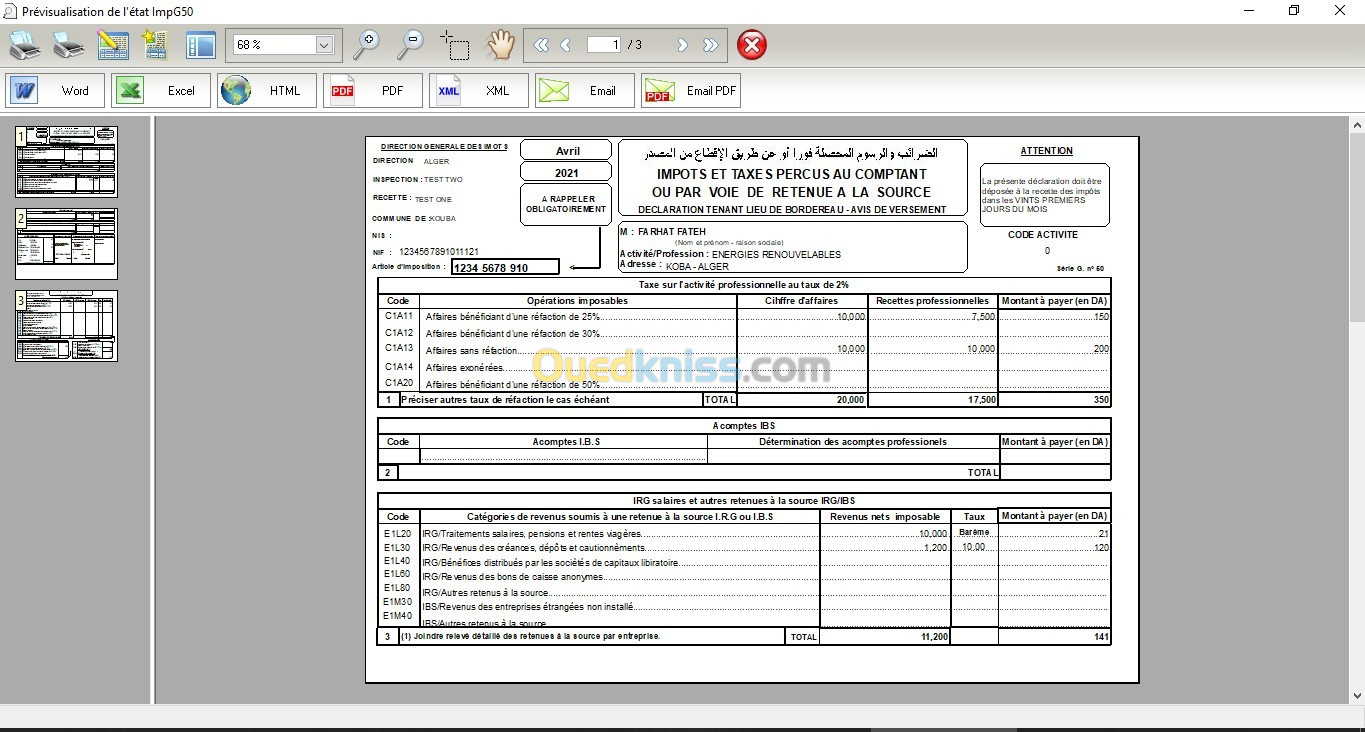1365x732 pixels.
Task: Click the vertical scrollbar up arrow
Action: click(x=1356, y=124)
